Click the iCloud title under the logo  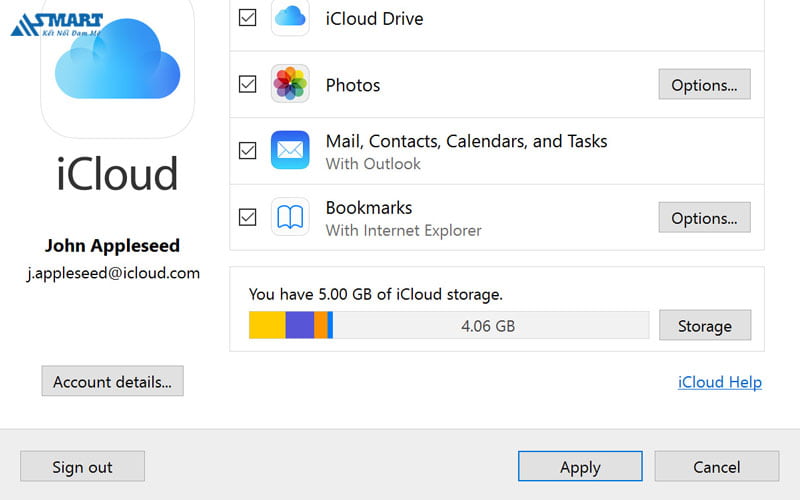[x=117, y=173]
